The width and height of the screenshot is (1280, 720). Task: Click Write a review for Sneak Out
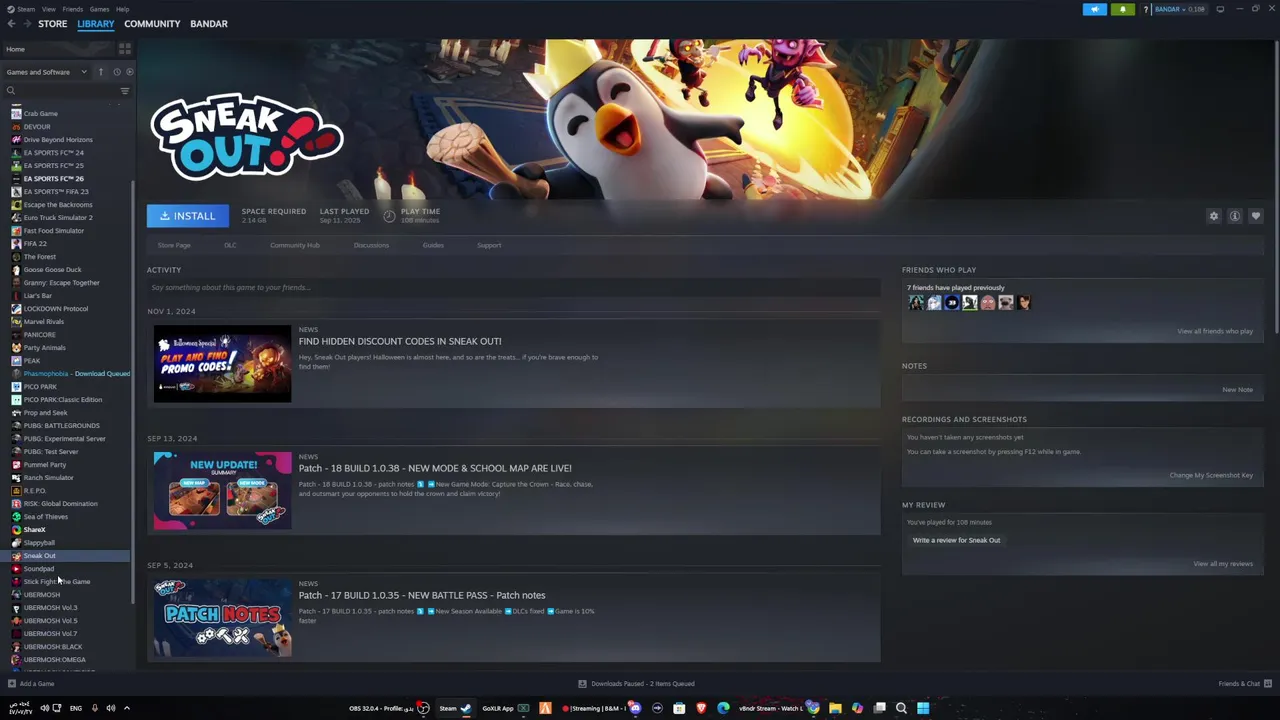[x=956, y=540]
